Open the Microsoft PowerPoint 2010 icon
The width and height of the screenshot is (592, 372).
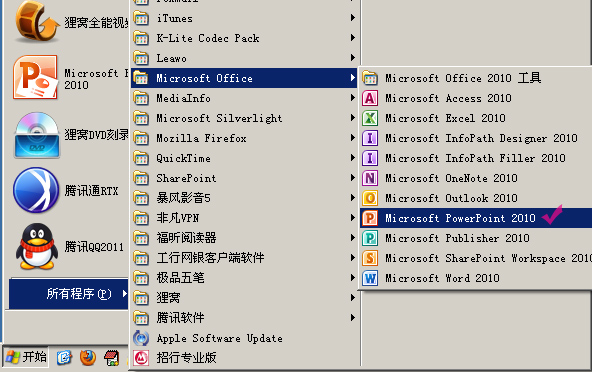tap(370, 218)
